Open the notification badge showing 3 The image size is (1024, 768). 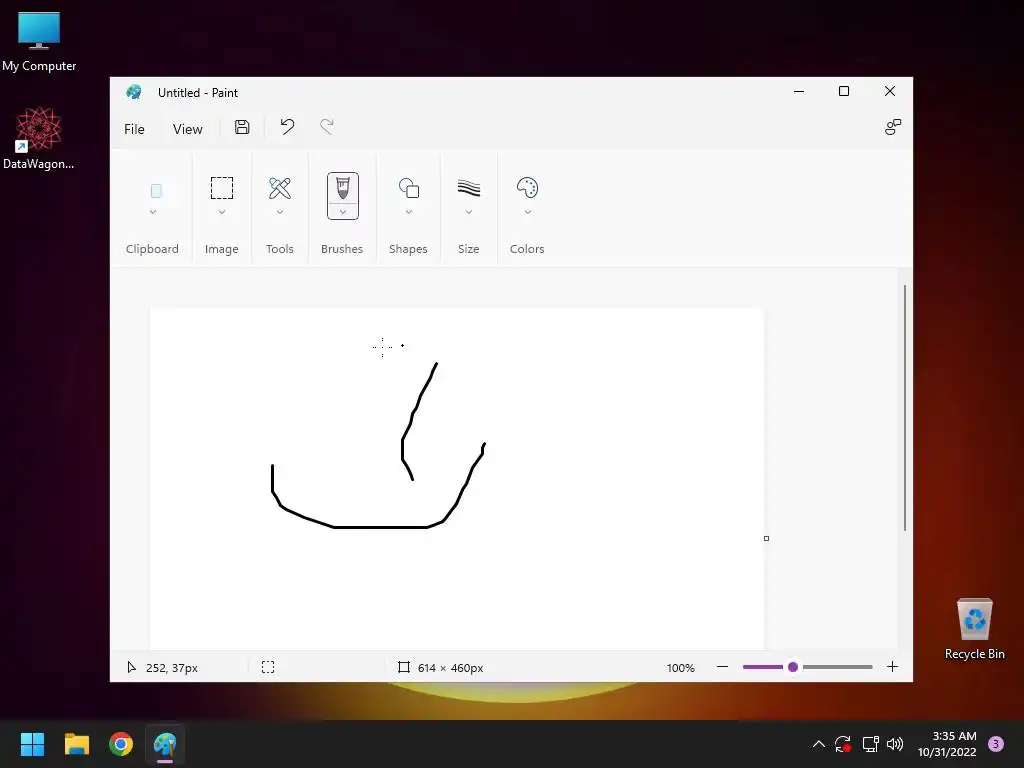(996, 744)
